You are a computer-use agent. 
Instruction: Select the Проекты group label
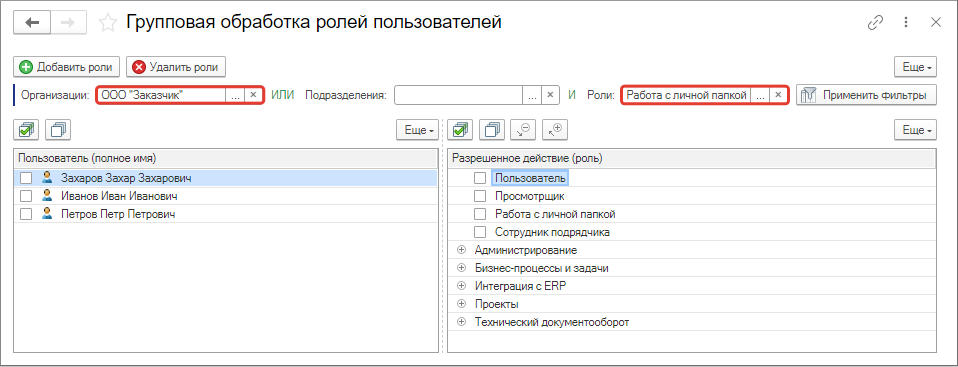point(497,303)
